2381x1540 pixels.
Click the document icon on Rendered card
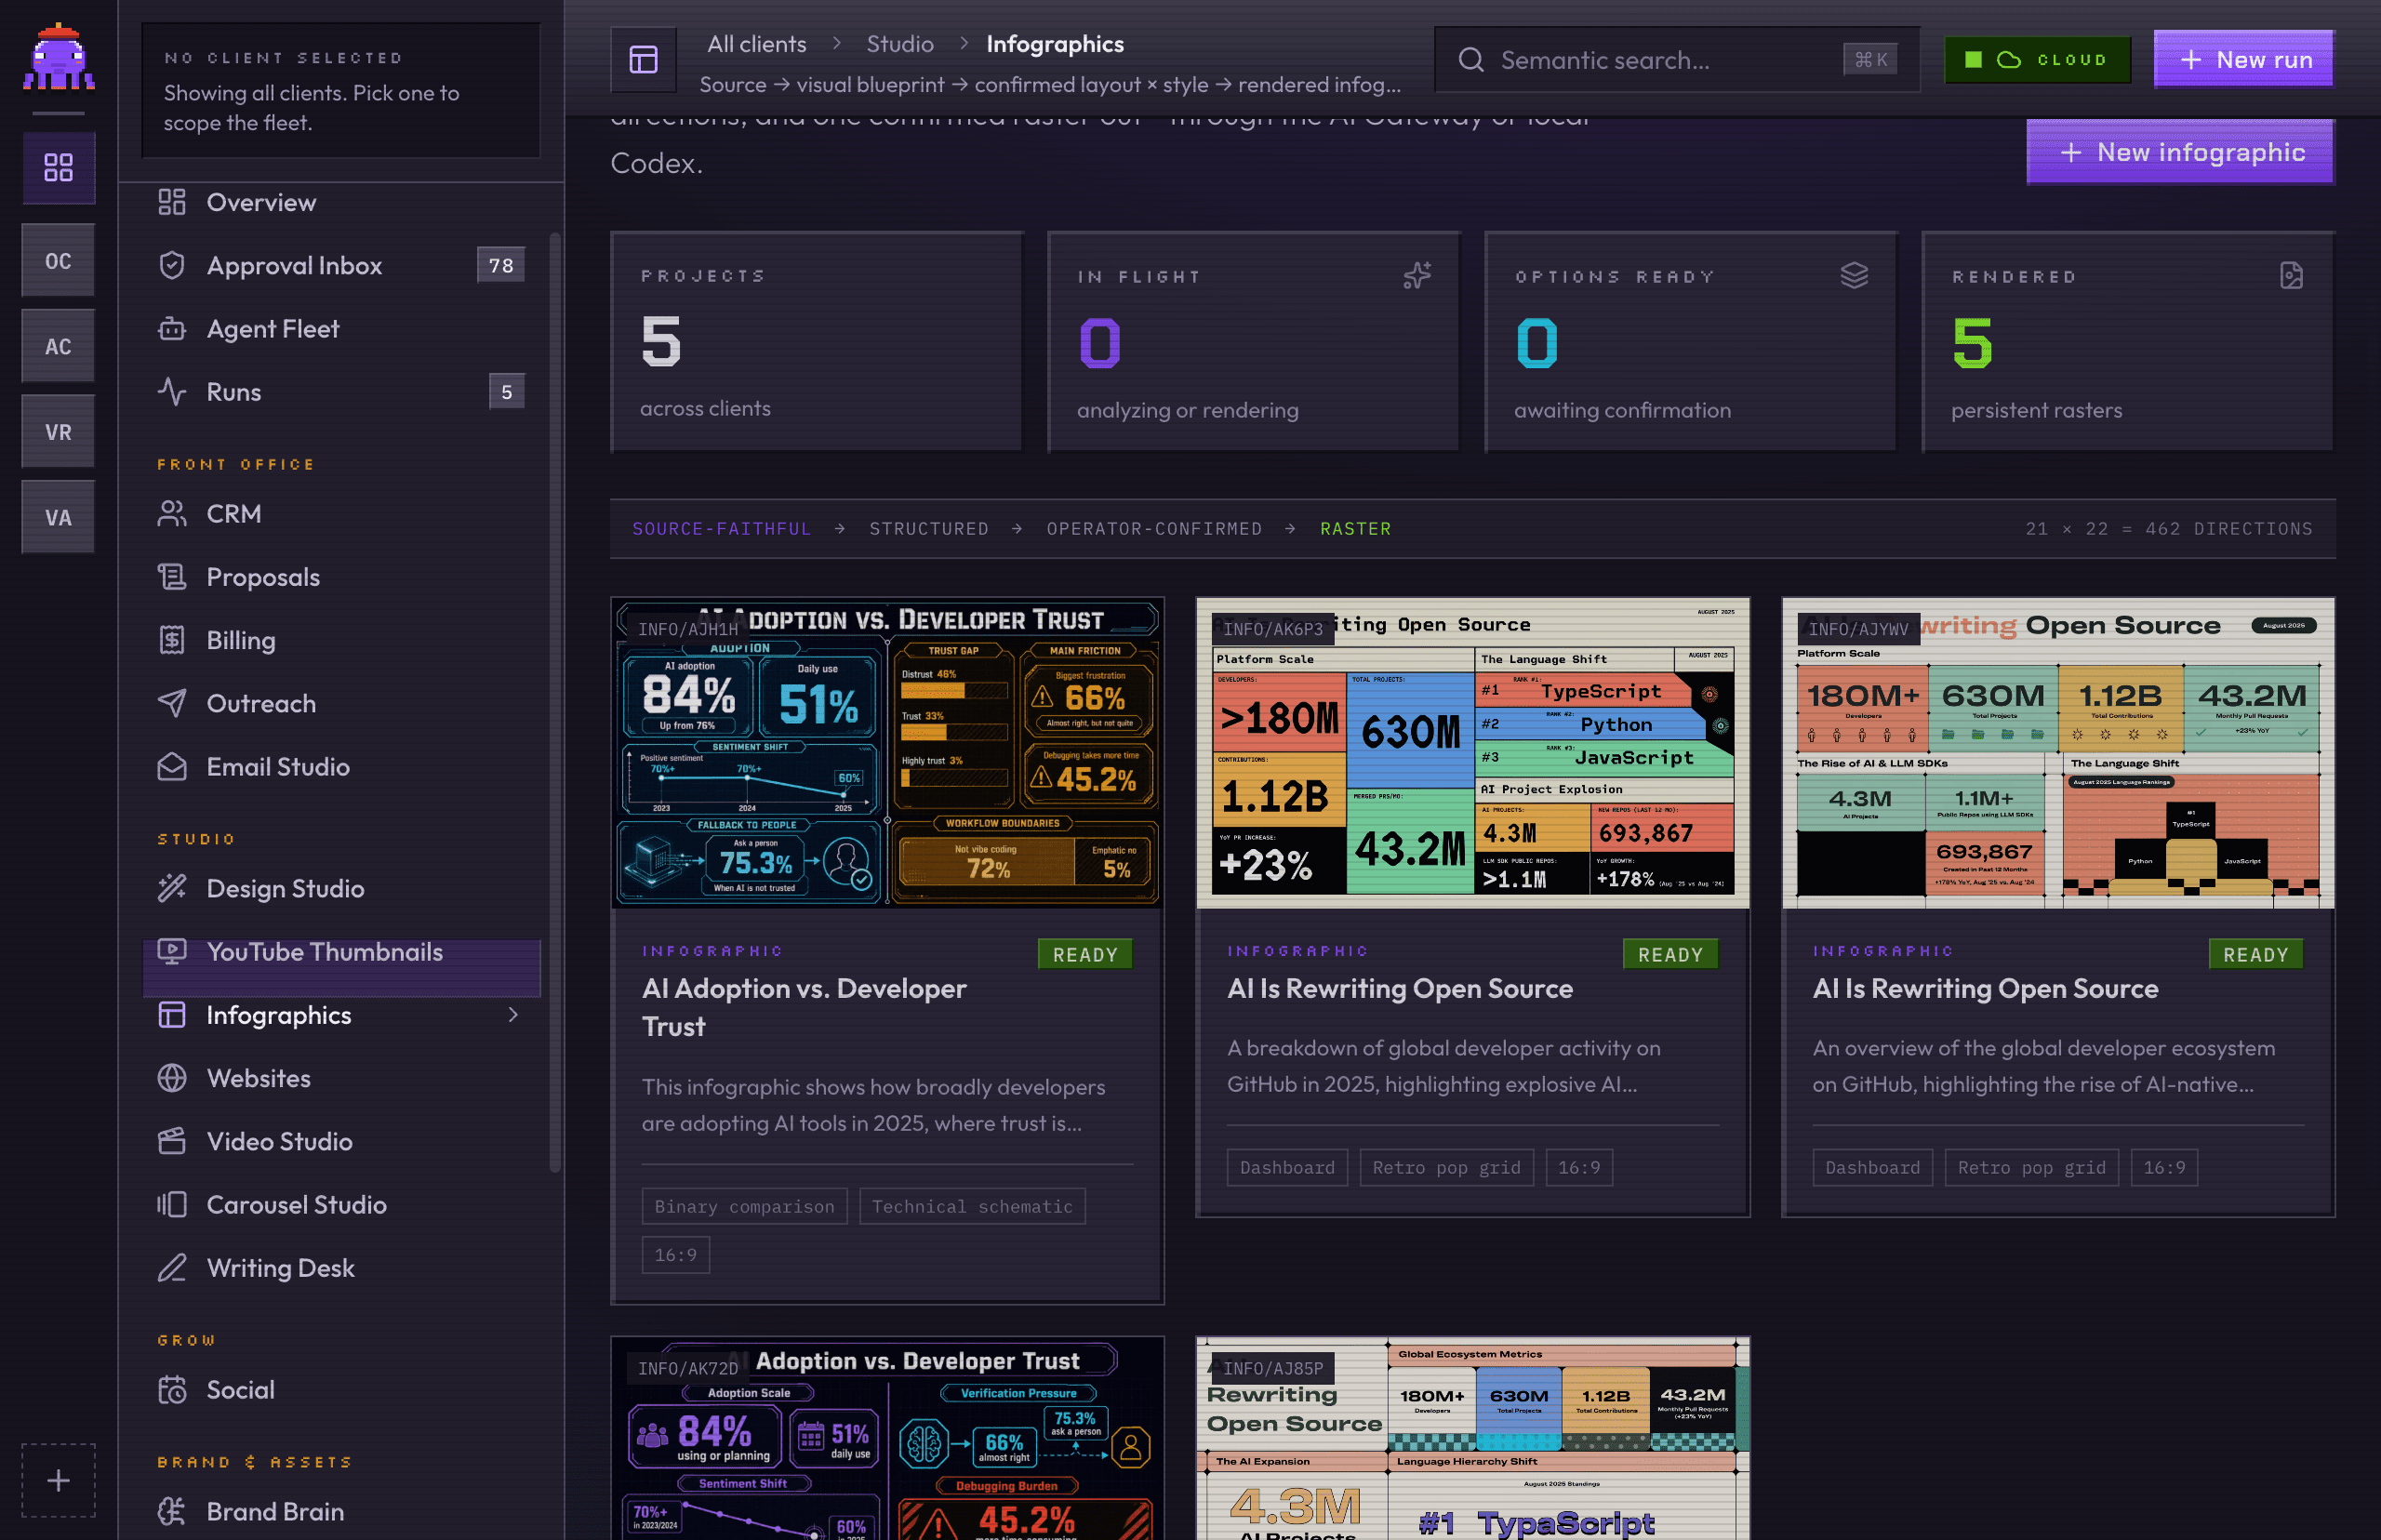[x=2291, y=275]
